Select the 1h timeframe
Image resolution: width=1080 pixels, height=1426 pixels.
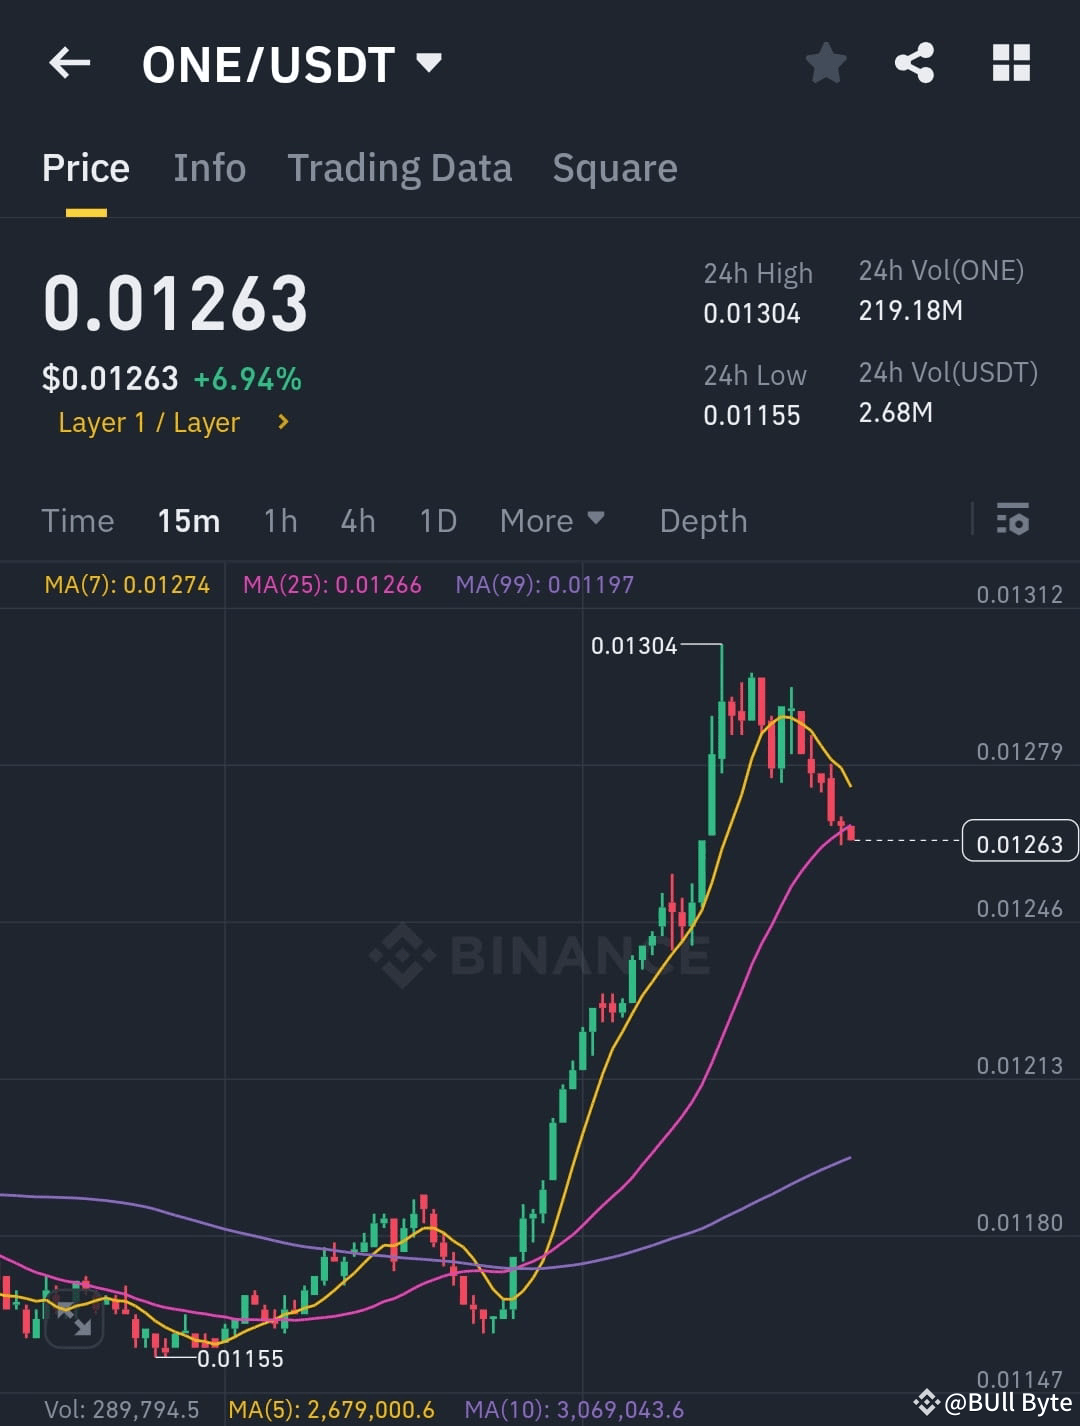click(280, 520)
